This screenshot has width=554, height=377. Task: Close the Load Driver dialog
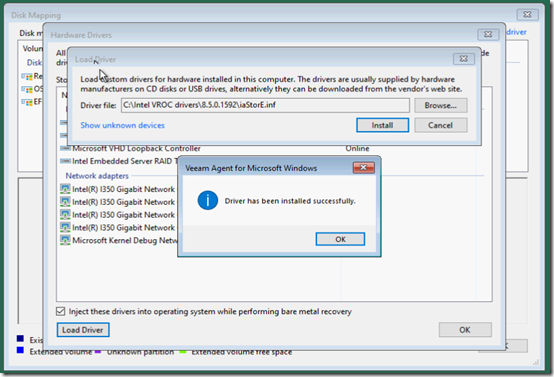464,59
